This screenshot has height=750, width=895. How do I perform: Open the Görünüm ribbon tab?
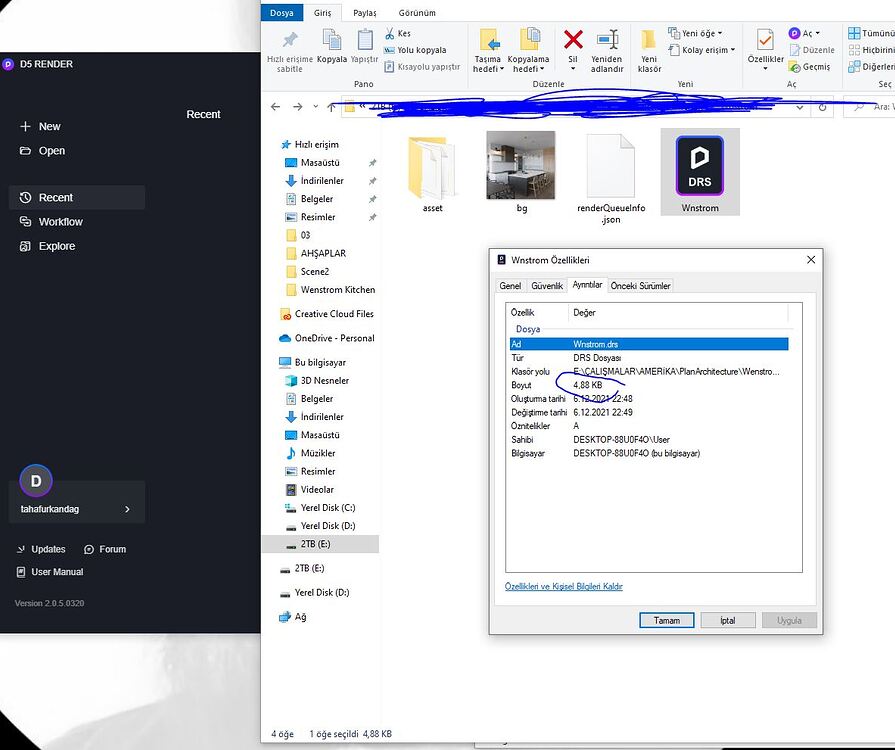click(417, 13)
